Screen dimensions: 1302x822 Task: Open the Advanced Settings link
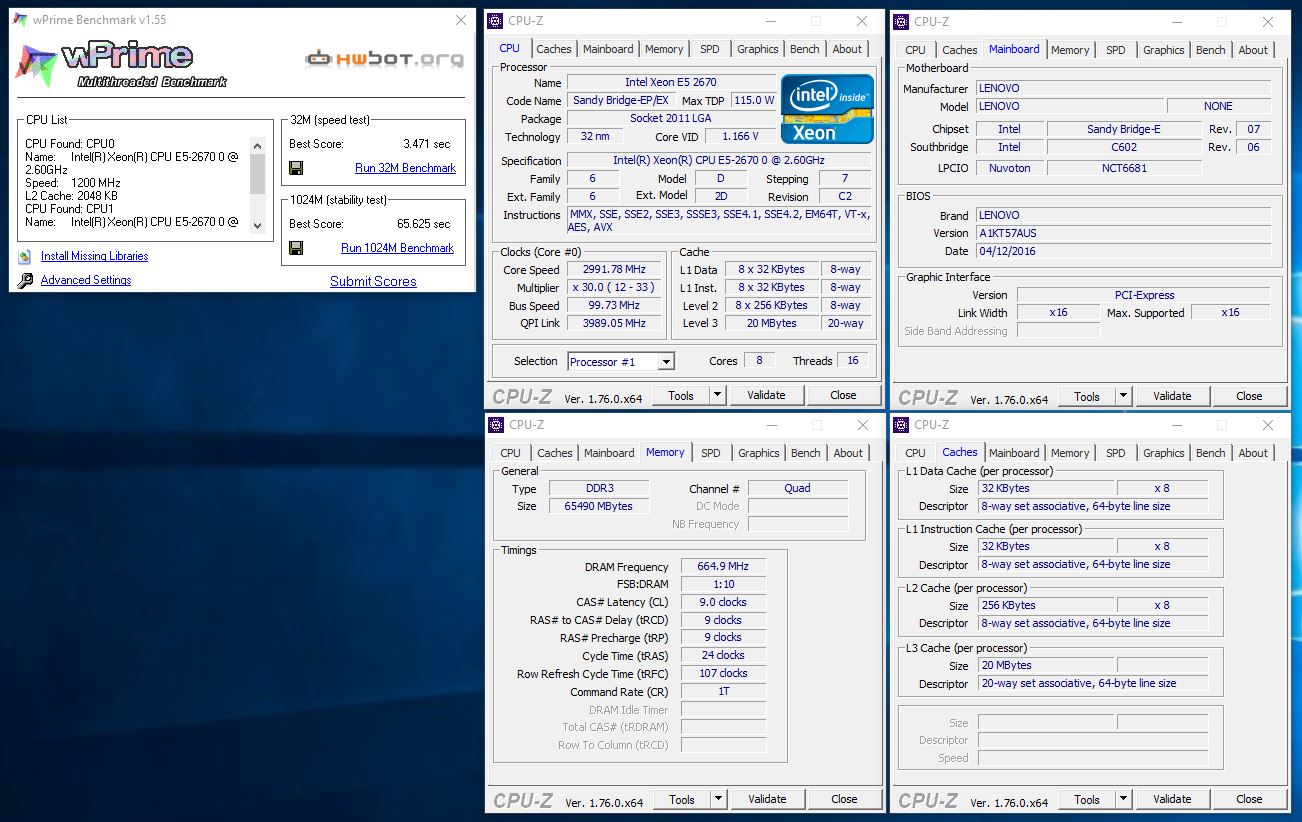pos(86,280)
